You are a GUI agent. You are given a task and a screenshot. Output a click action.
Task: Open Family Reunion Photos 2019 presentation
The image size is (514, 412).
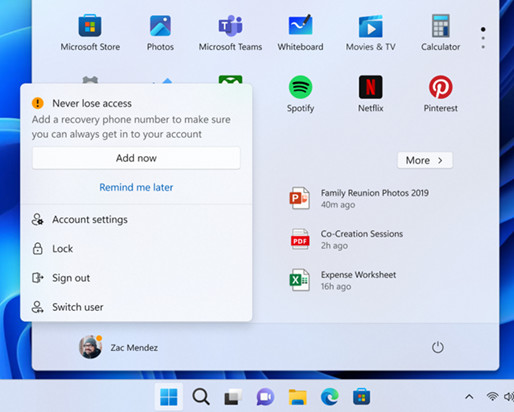coord(359,198)
